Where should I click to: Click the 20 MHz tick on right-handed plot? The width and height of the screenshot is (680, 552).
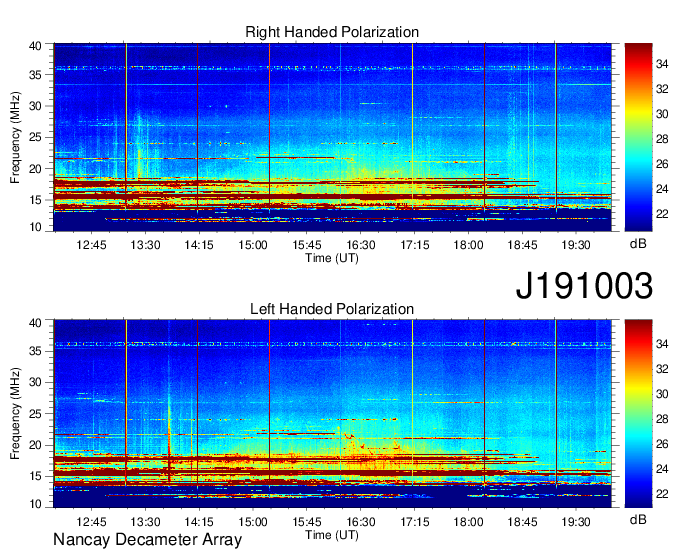coord(35,169)
